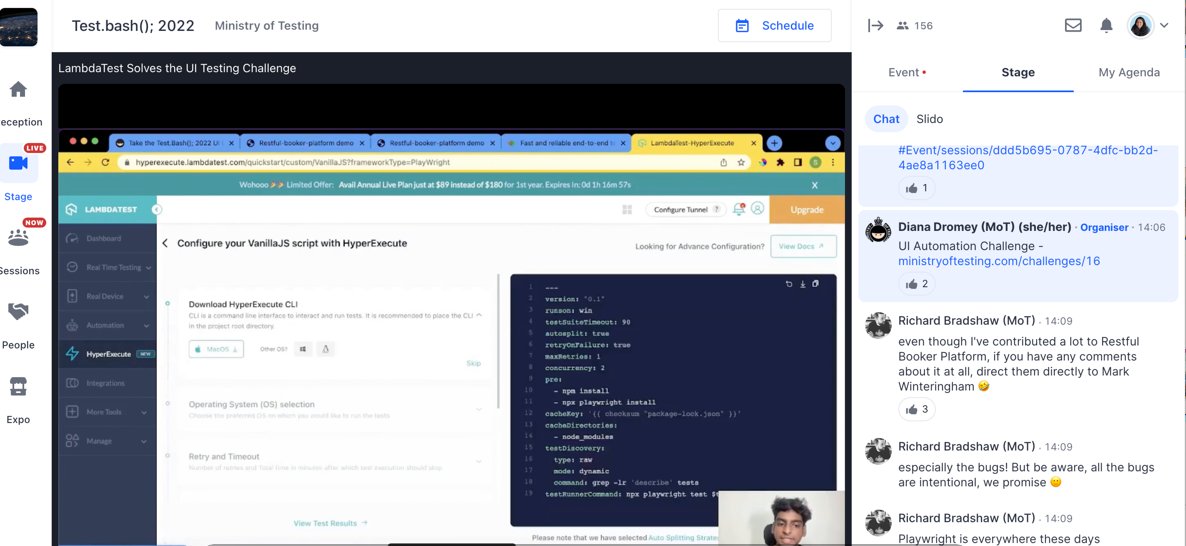Click Richard Bradshaw name on Restful Booker message
The image size is (1186, 546).
tap(966, 321)
